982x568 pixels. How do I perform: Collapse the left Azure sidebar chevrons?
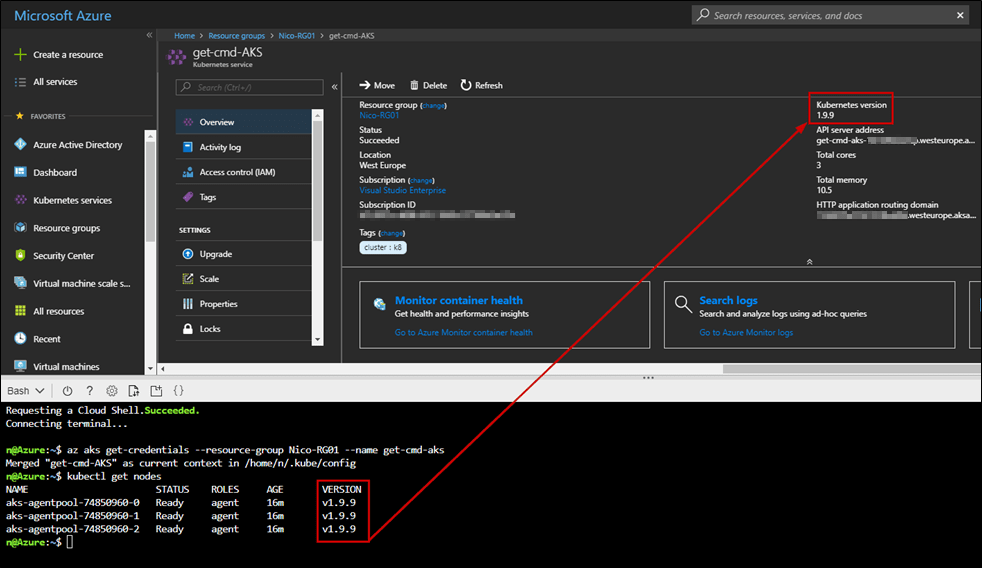pyautogui.click(x=149, y=35)
